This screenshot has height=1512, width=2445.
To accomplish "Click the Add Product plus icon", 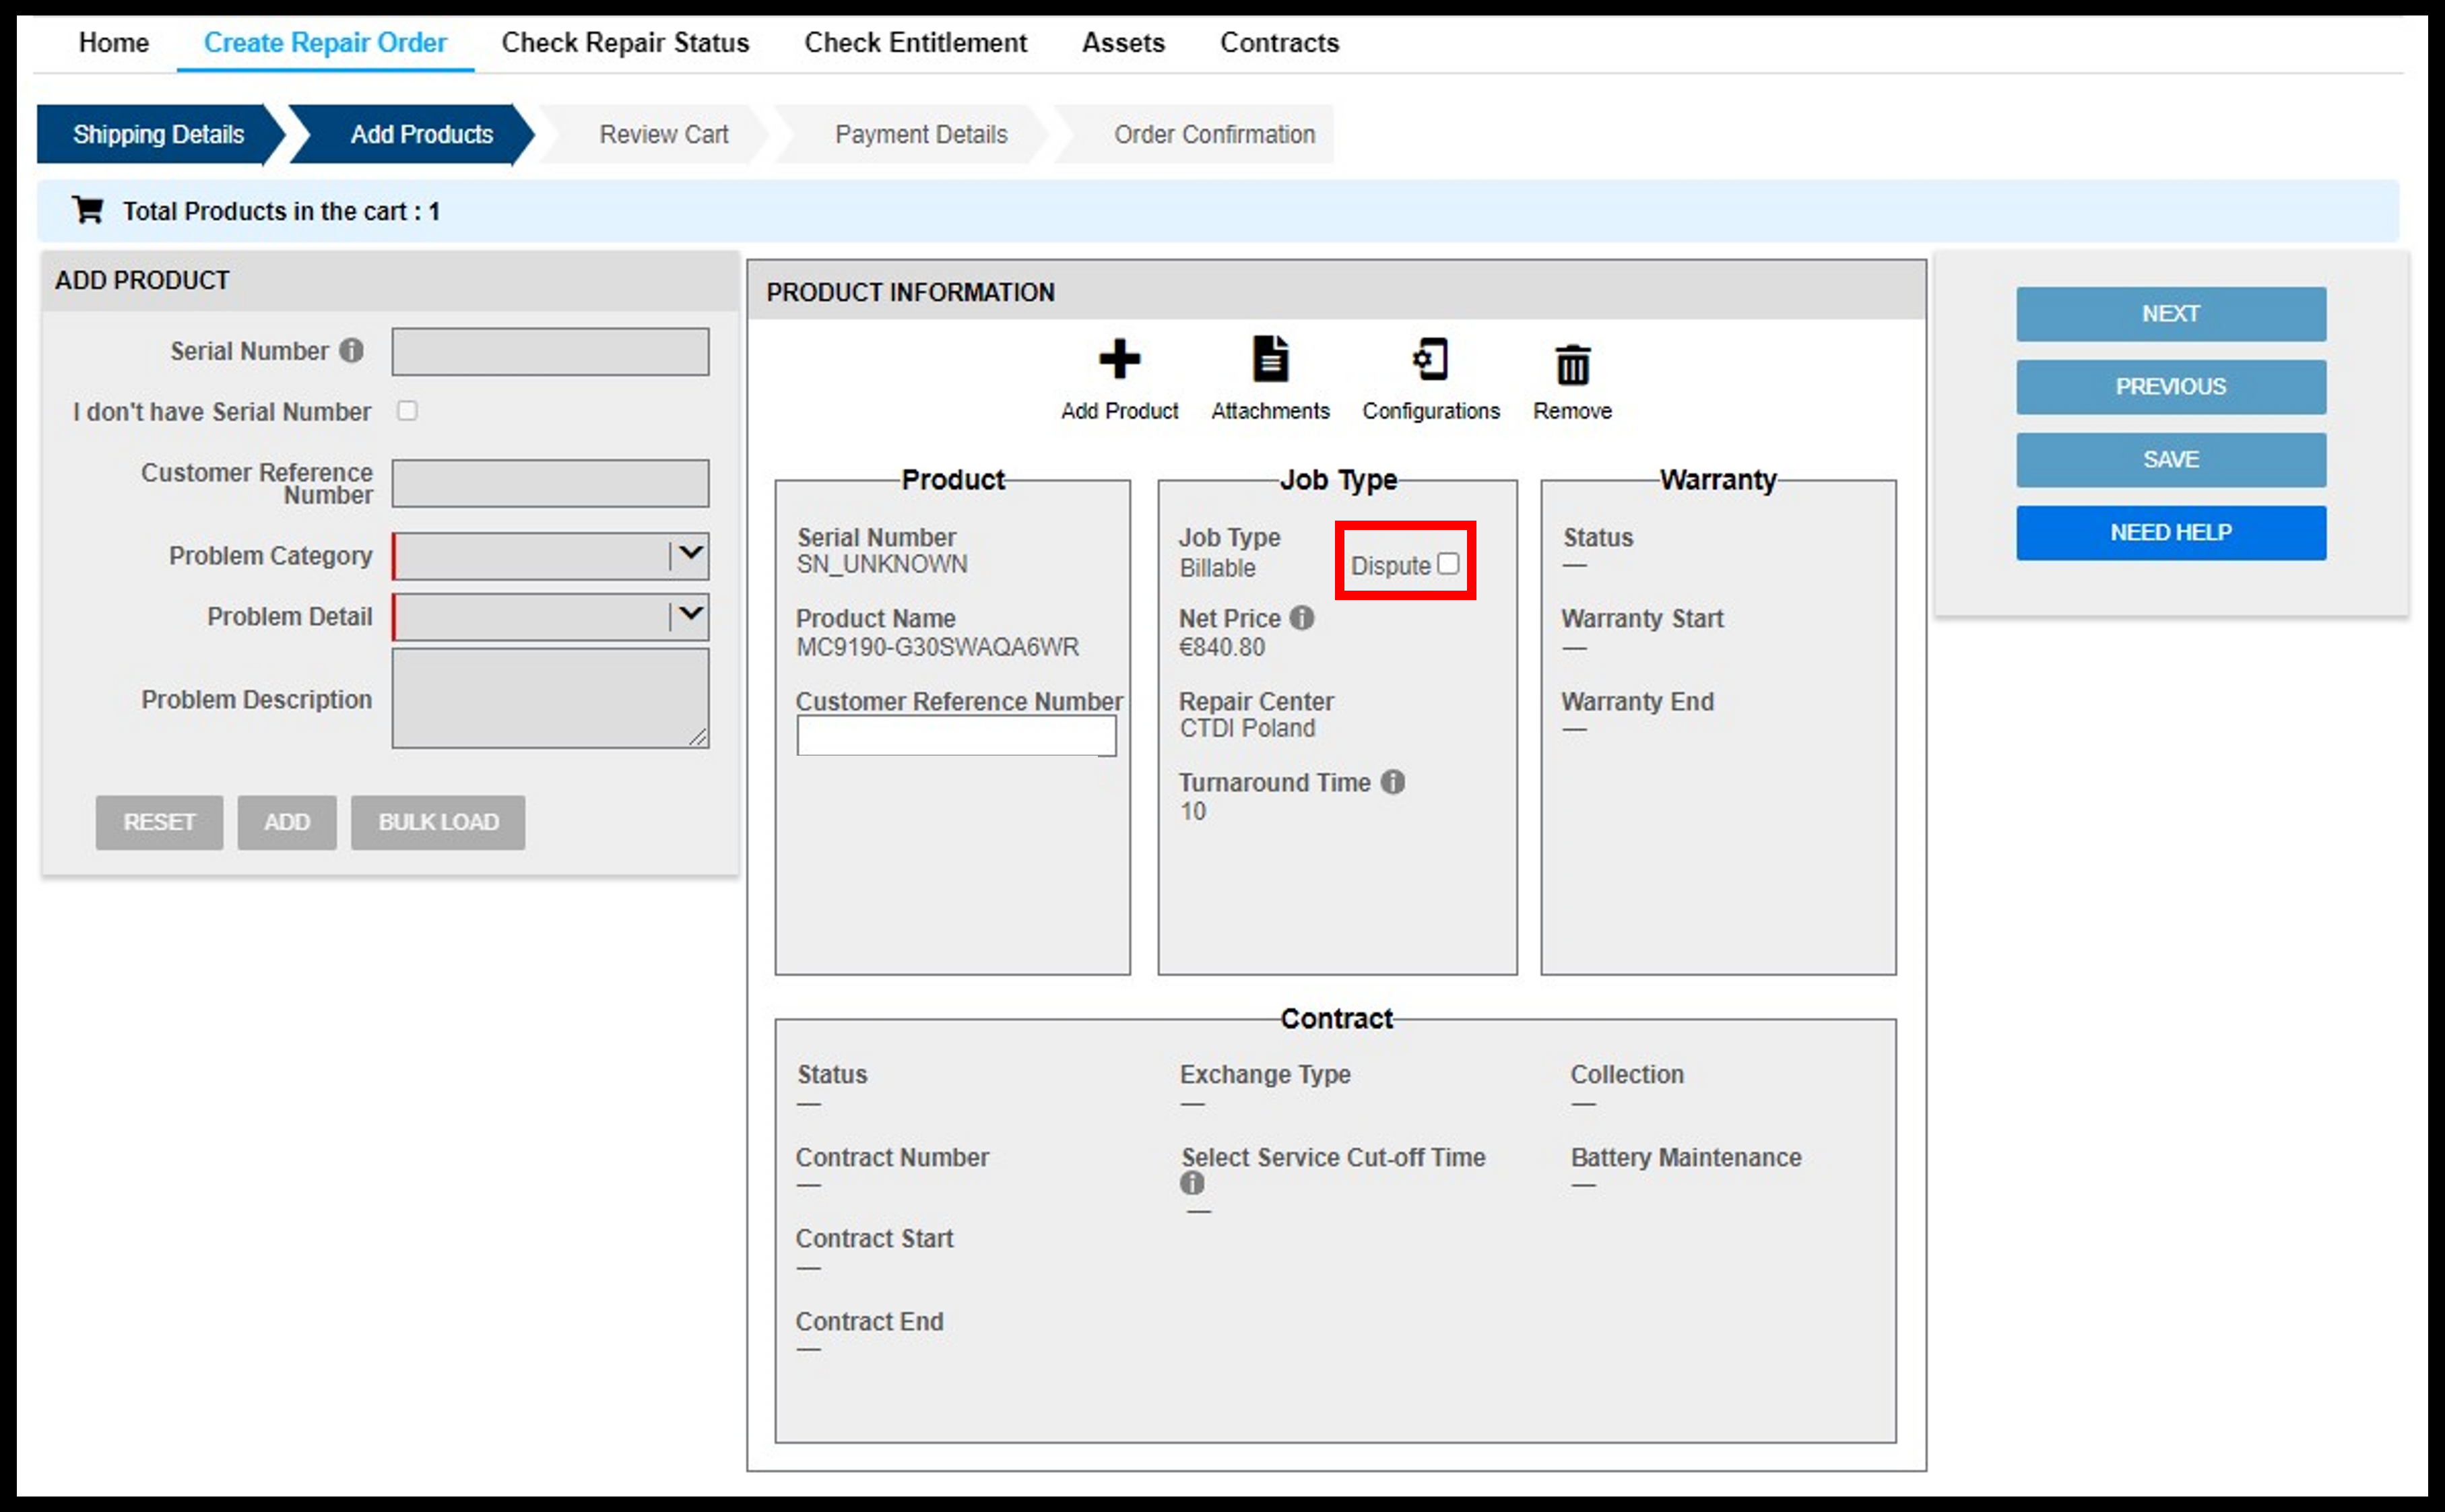I will tap(1119, 360).
